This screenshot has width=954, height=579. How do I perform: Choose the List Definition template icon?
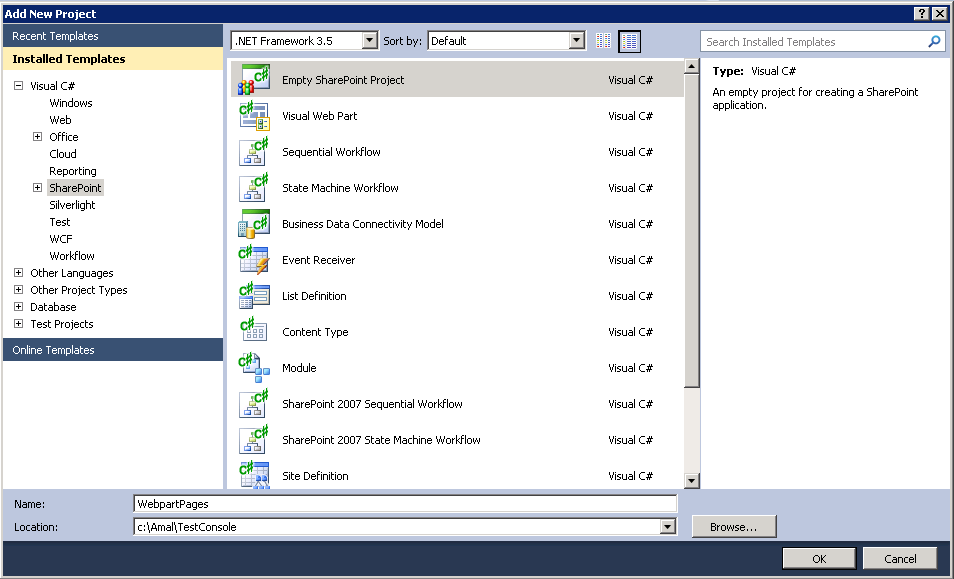click(254, 296)
